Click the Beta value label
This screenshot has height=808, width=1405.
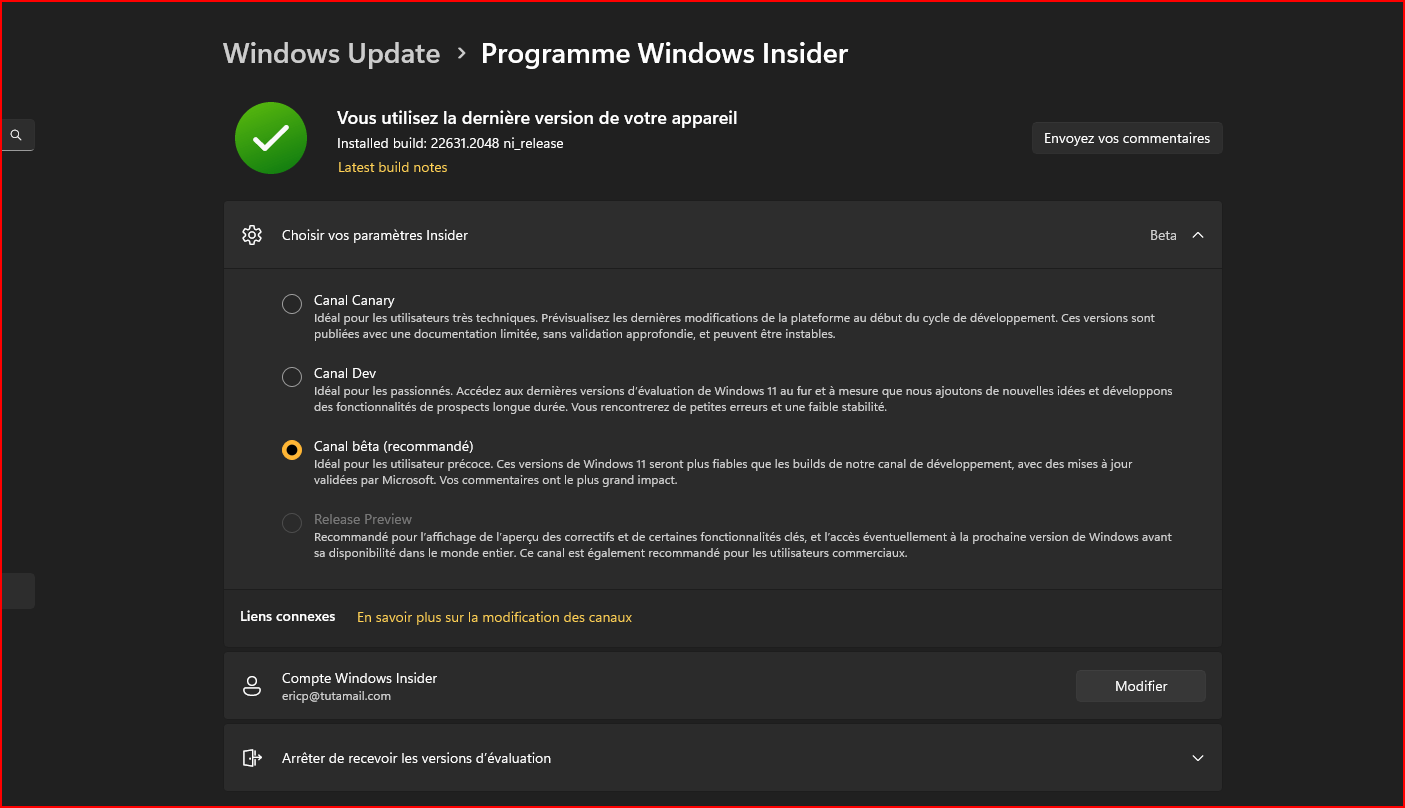pyautogui.click(x=1163, y=235)
